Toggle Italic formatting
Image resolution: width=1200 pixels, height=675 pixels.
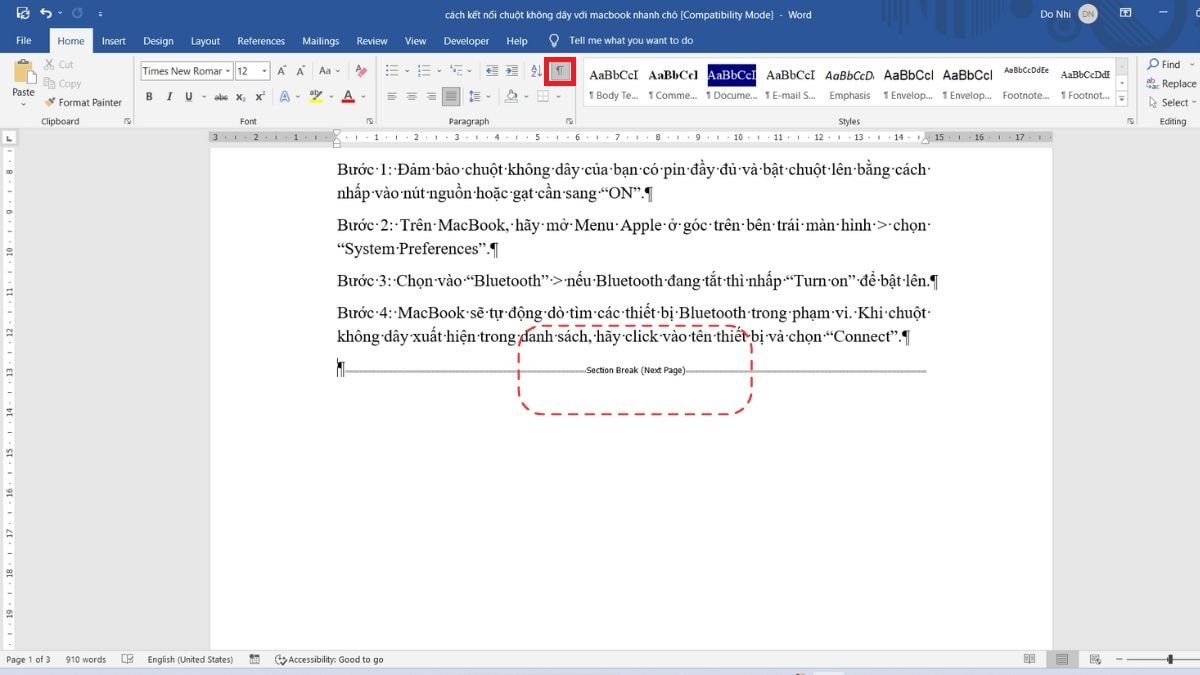(169, 97)
